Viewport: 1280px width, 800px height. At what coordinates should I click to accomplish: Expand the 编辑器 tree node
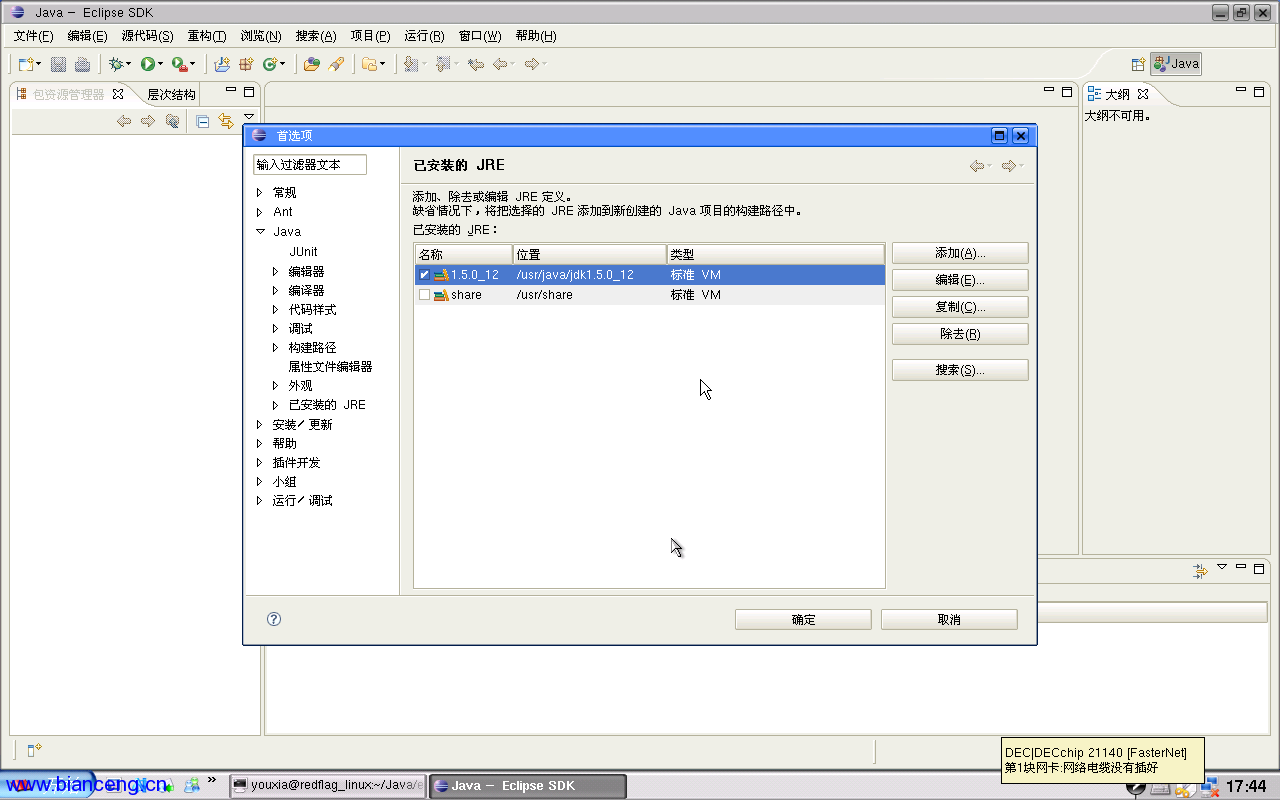point(276,271)
